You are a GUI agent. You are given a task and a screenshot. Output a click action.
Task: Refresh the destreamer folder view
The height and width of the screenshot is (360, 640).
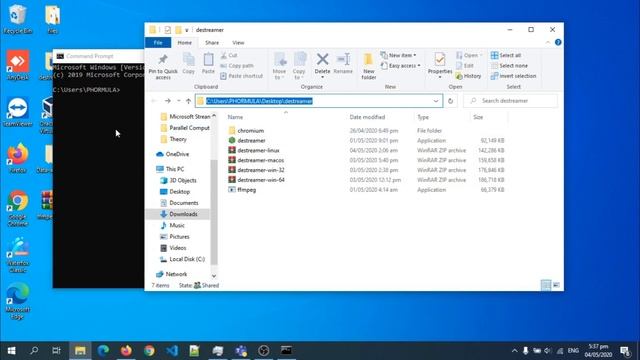pos(450,101)
